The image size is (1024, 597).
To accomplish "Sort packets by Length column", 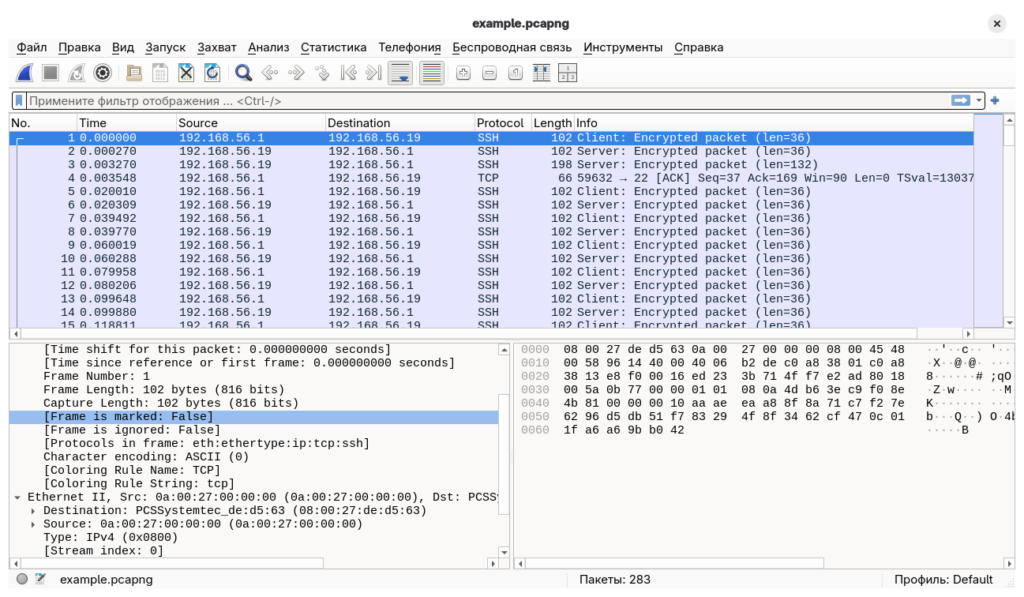I will (552, 123).
